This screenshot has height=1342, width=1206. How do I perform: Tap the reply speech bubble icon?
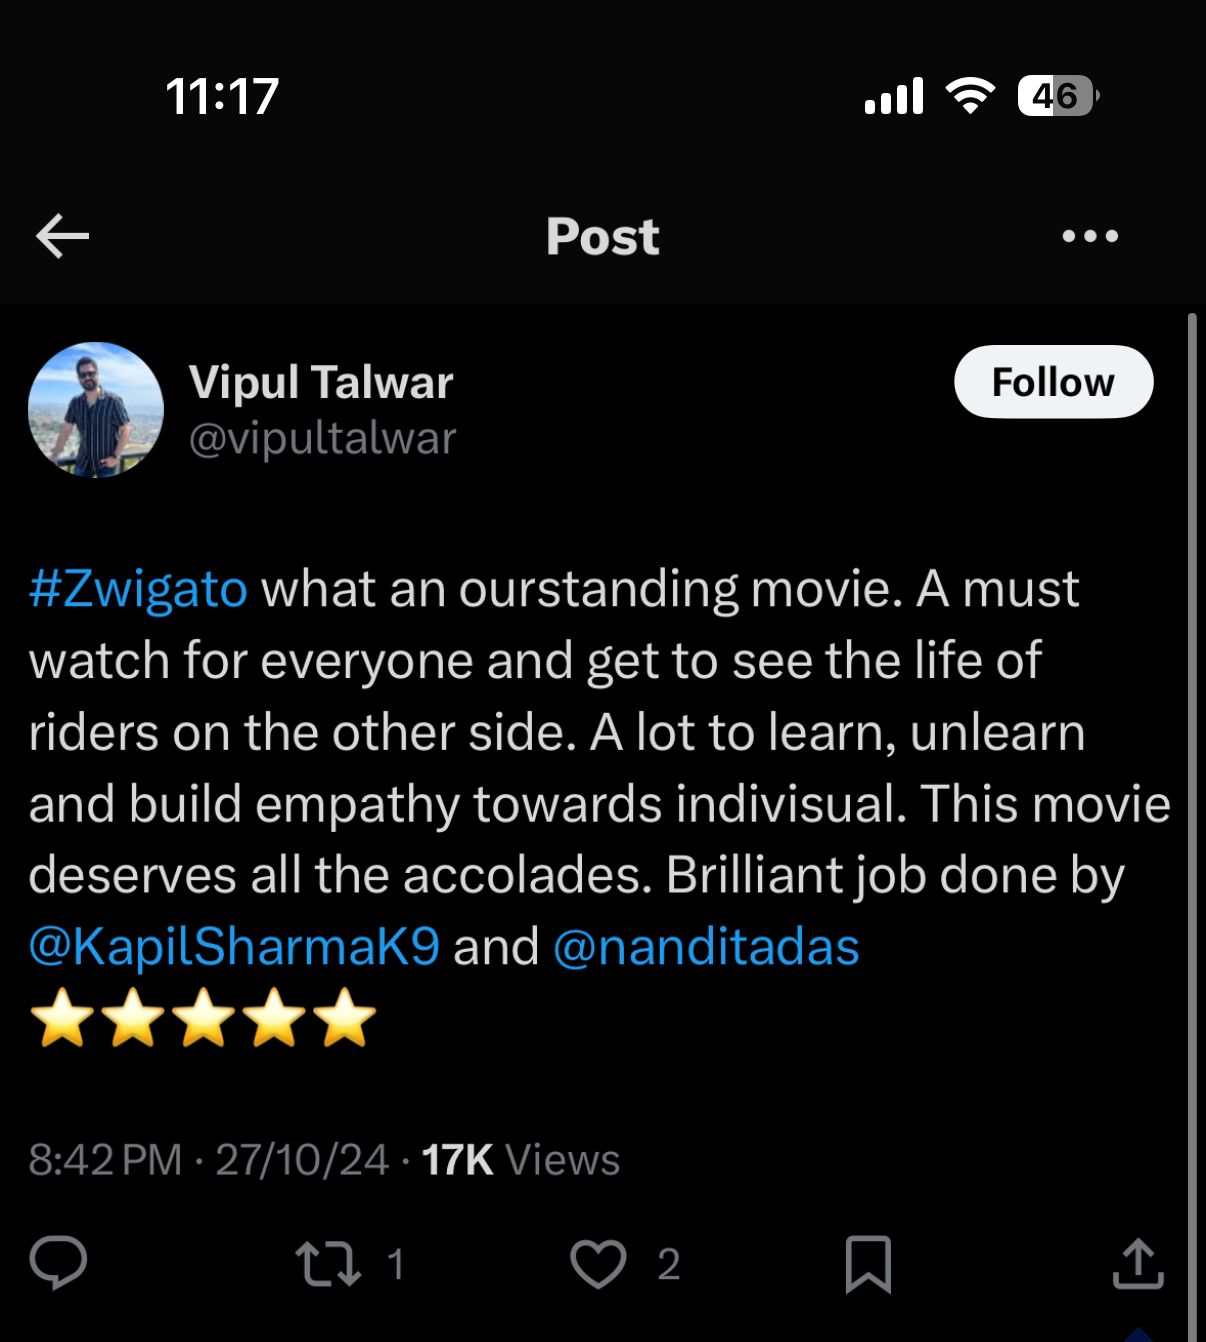pos(58,1263)
